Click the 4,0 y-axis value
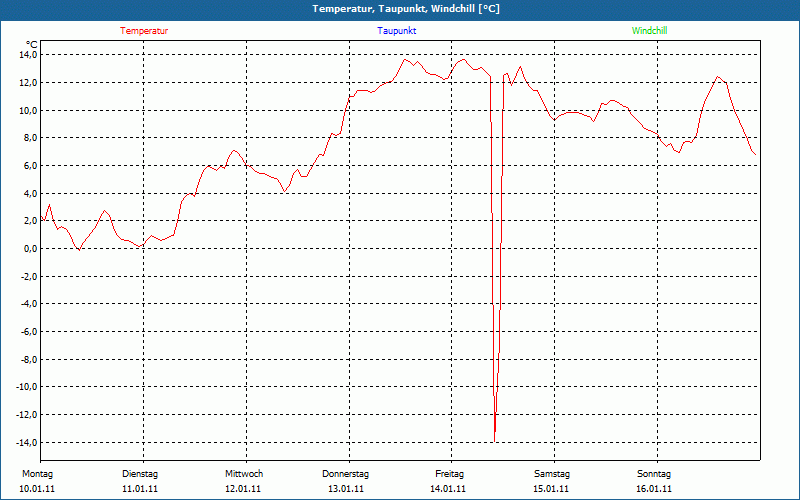 coord(30,193)
